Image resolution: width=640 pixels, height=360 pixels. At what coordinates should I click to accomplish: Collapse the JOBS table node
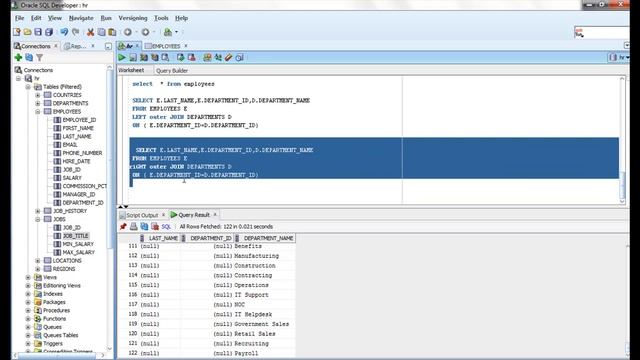(38, 219)
